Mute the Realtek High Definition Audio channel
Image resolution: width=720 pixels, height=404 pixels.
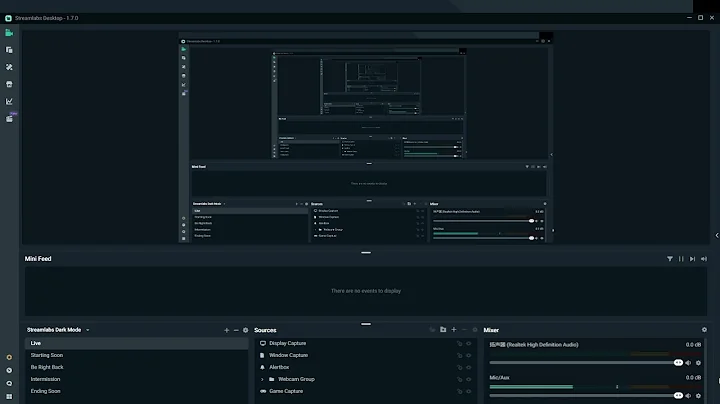click(688, 363)
